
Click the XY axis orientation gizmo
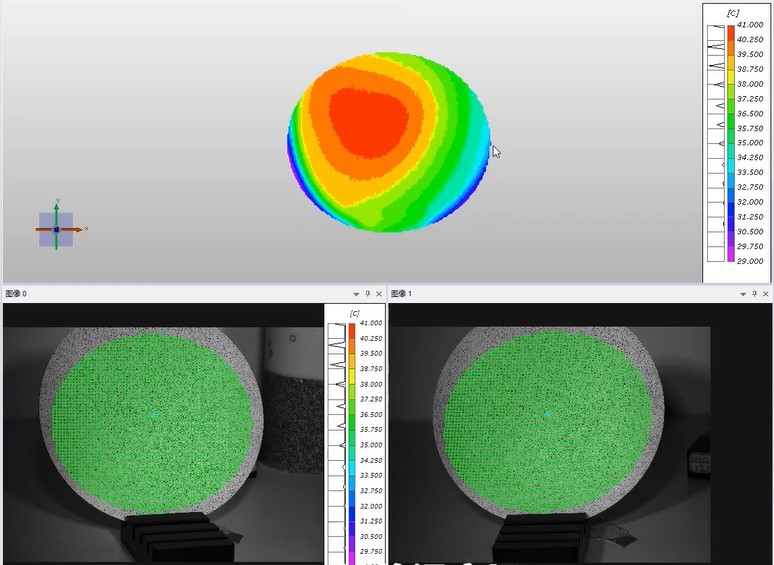(56, 229)
